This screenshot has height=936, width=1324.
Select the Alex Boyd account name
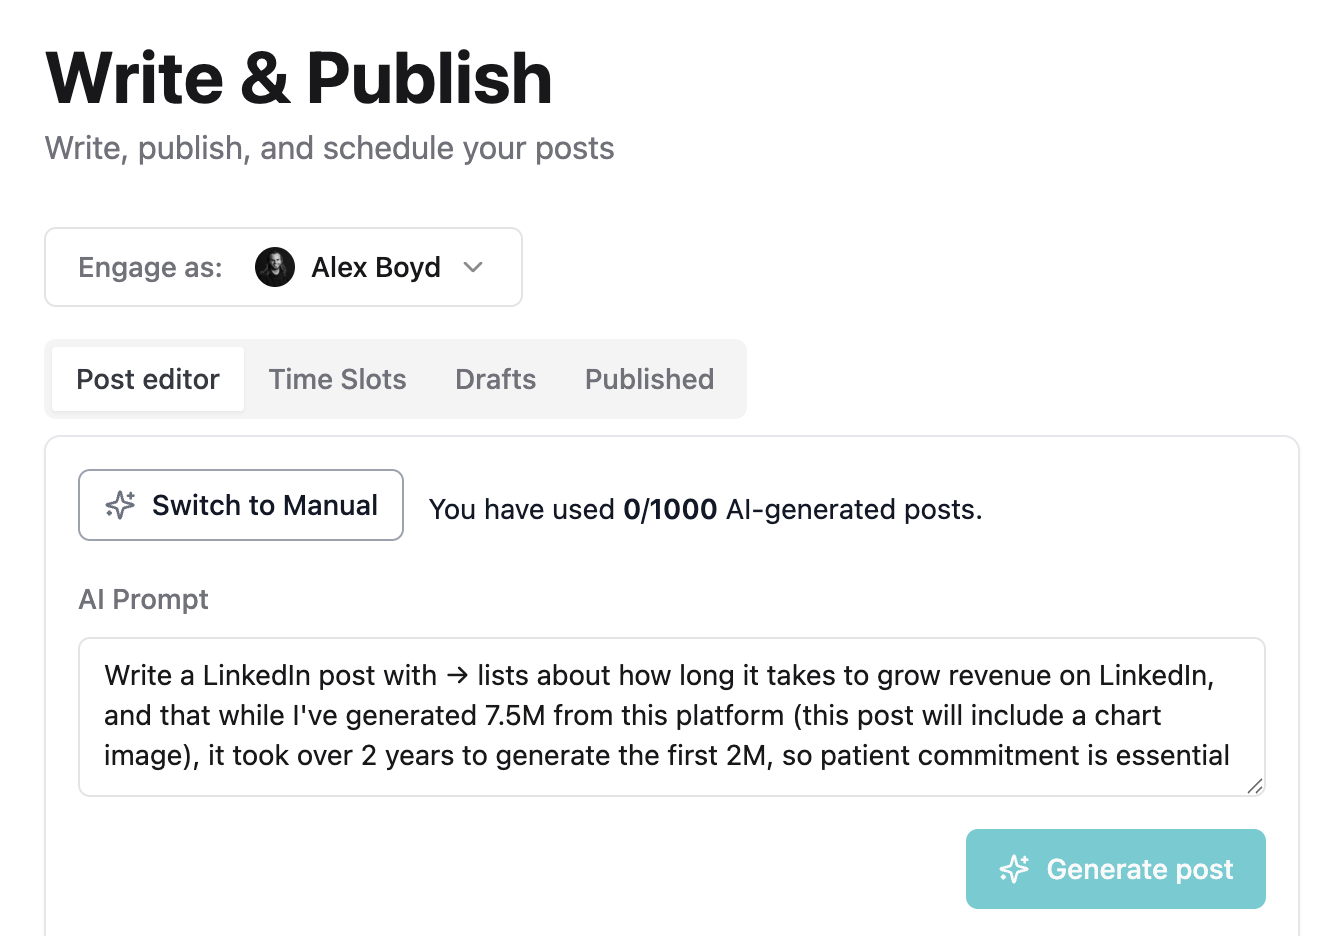(376, 267)
